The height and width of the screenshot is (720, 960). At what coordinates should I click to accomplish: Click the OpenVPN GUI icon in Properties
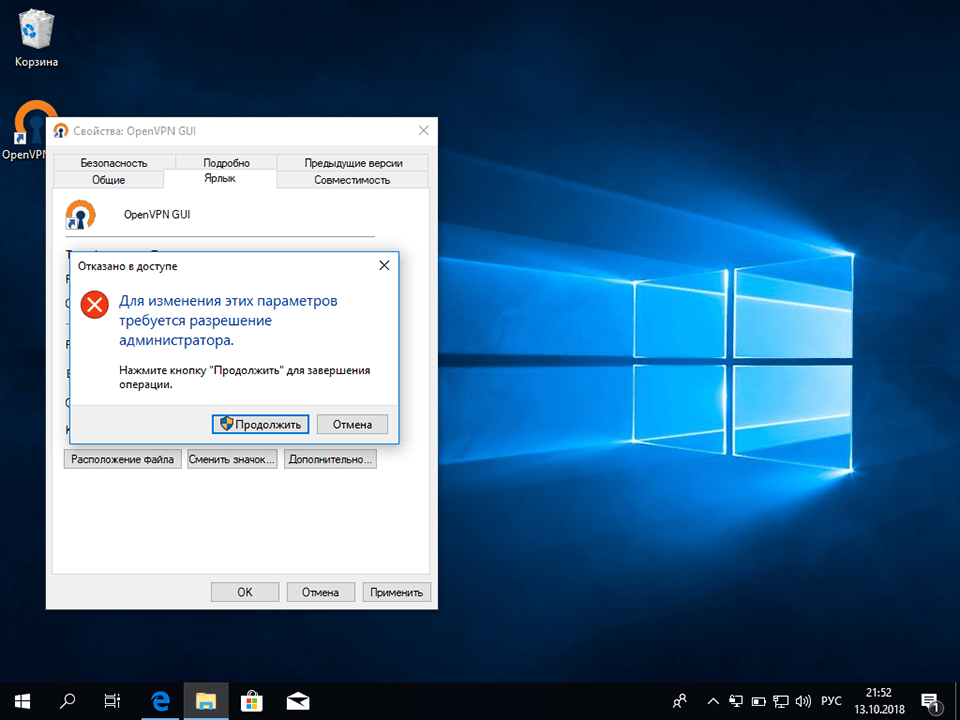(x=81, y=215)
